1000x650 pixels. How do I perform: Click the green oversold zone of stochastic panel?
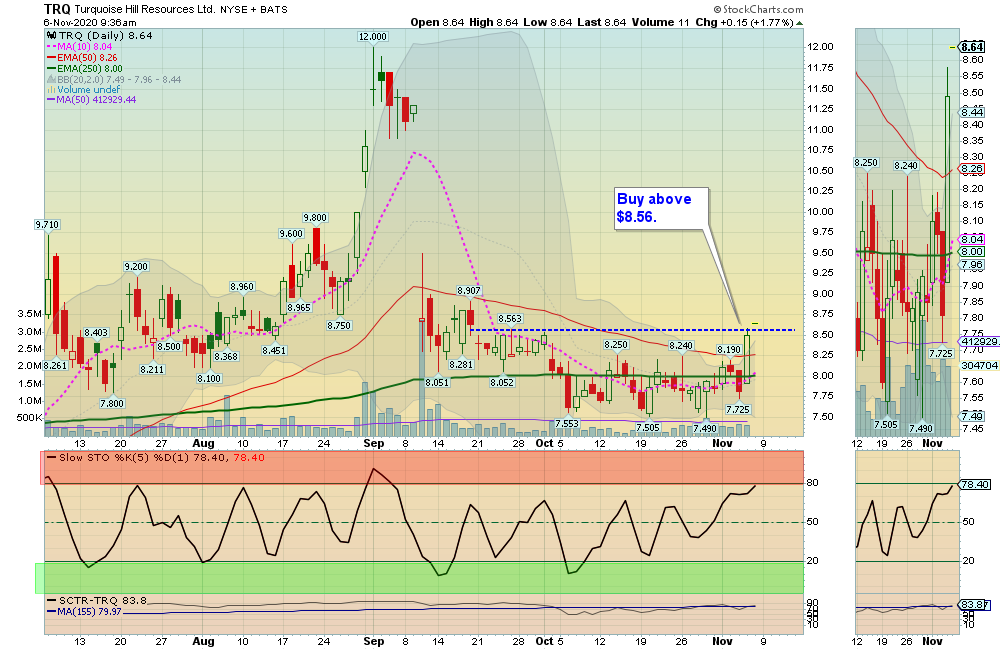[419, 577]
